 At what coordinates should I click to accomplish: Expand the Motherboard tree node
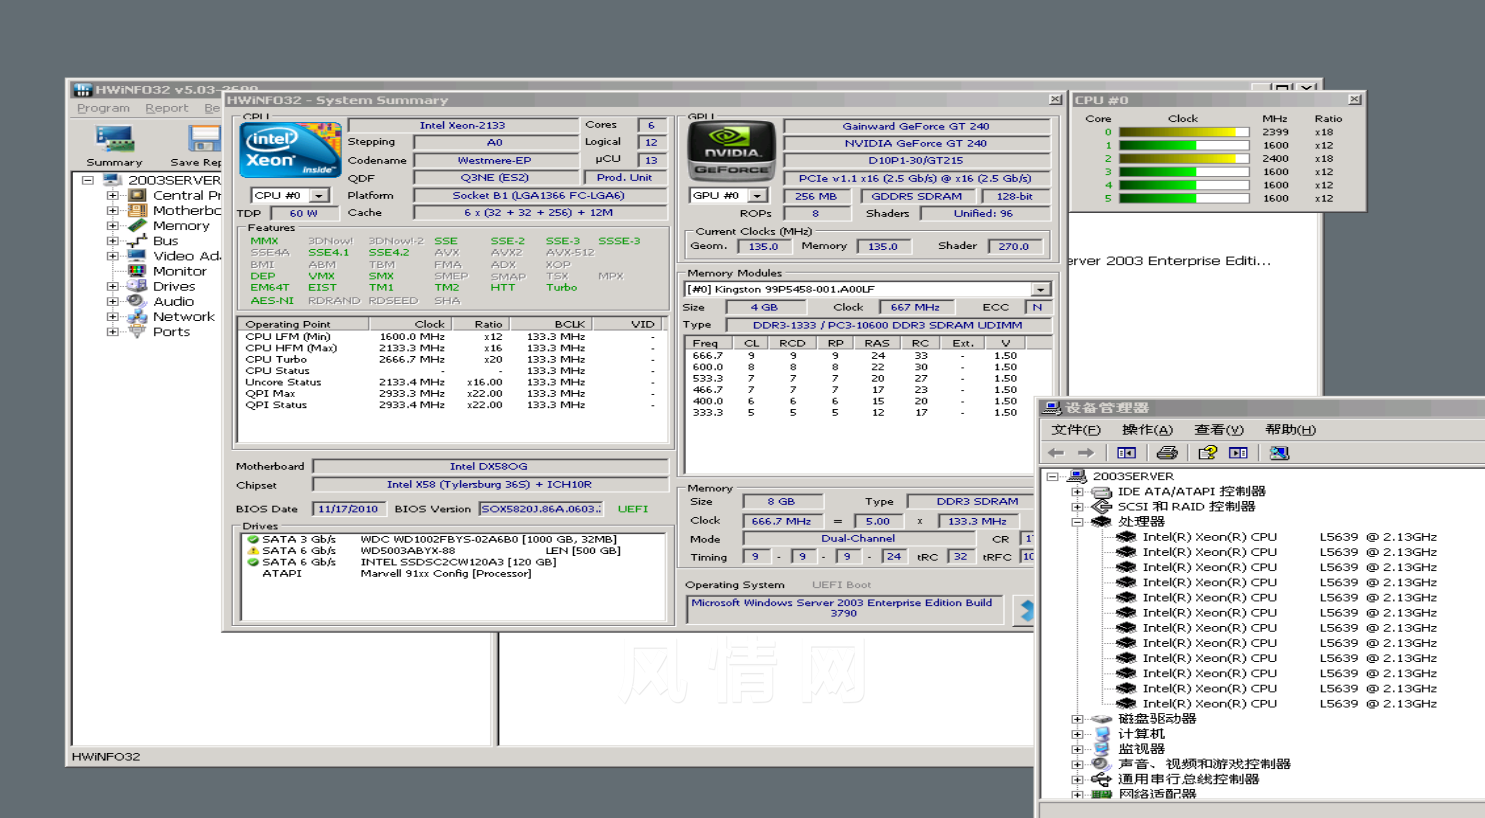pos(112,211)
